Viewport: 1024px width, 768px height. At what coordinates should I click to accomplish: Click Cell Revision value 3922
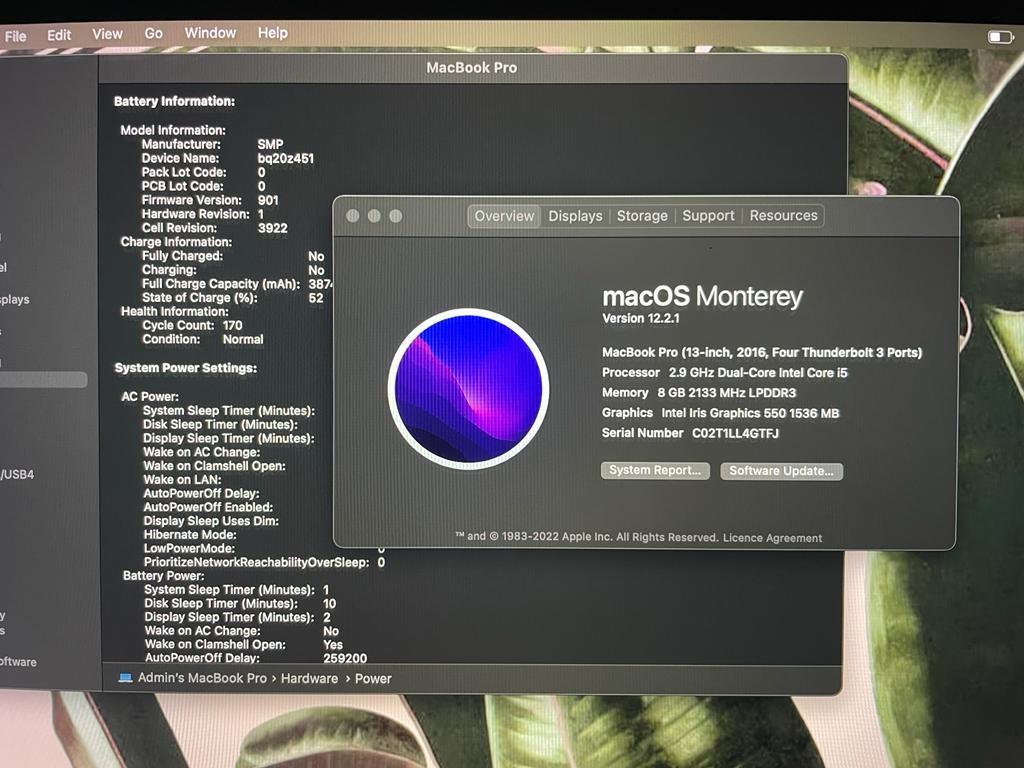tap(272, 228)
